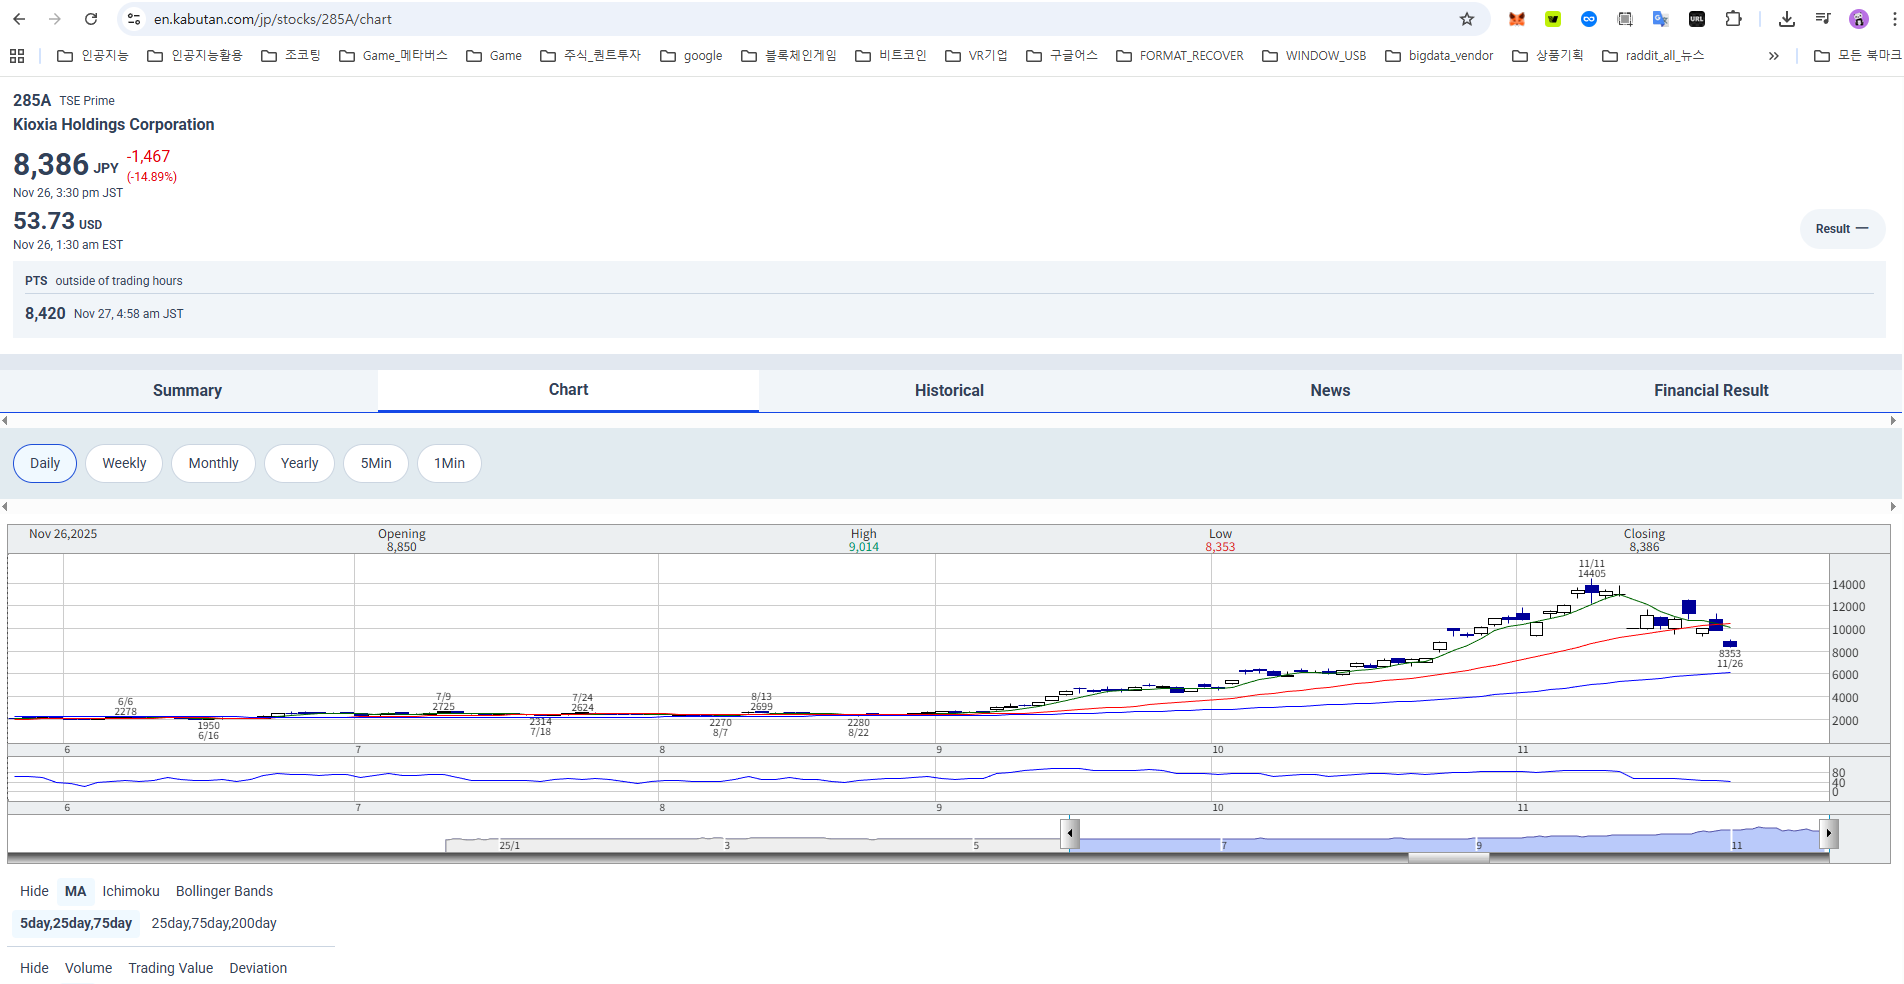The height and width of the screenshot is (984, 1904).
Task: Enable Bollinger Bands overlay
Action: pyautogui.click(x=224, y=891)
